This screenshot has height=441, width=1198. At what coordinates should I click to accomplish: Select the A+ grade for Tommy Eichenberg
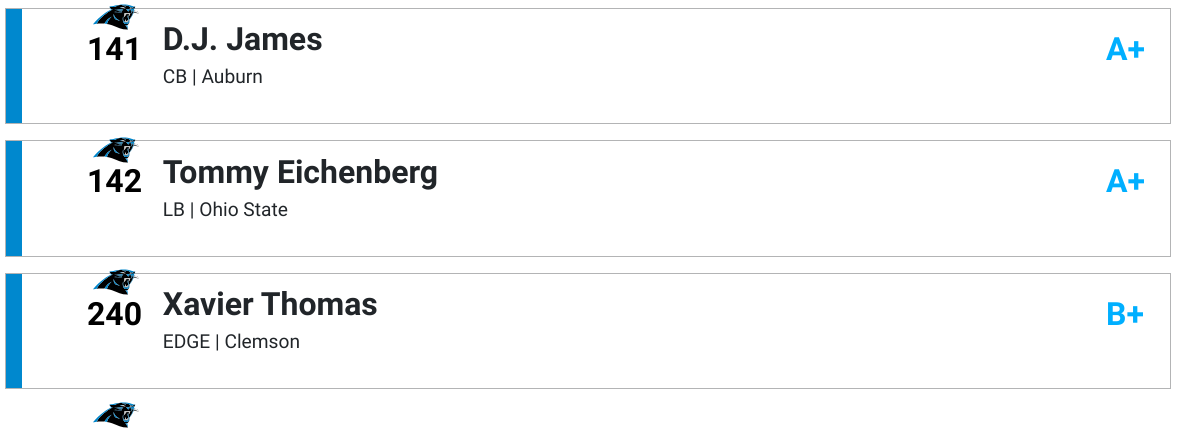coord(1124,182)
